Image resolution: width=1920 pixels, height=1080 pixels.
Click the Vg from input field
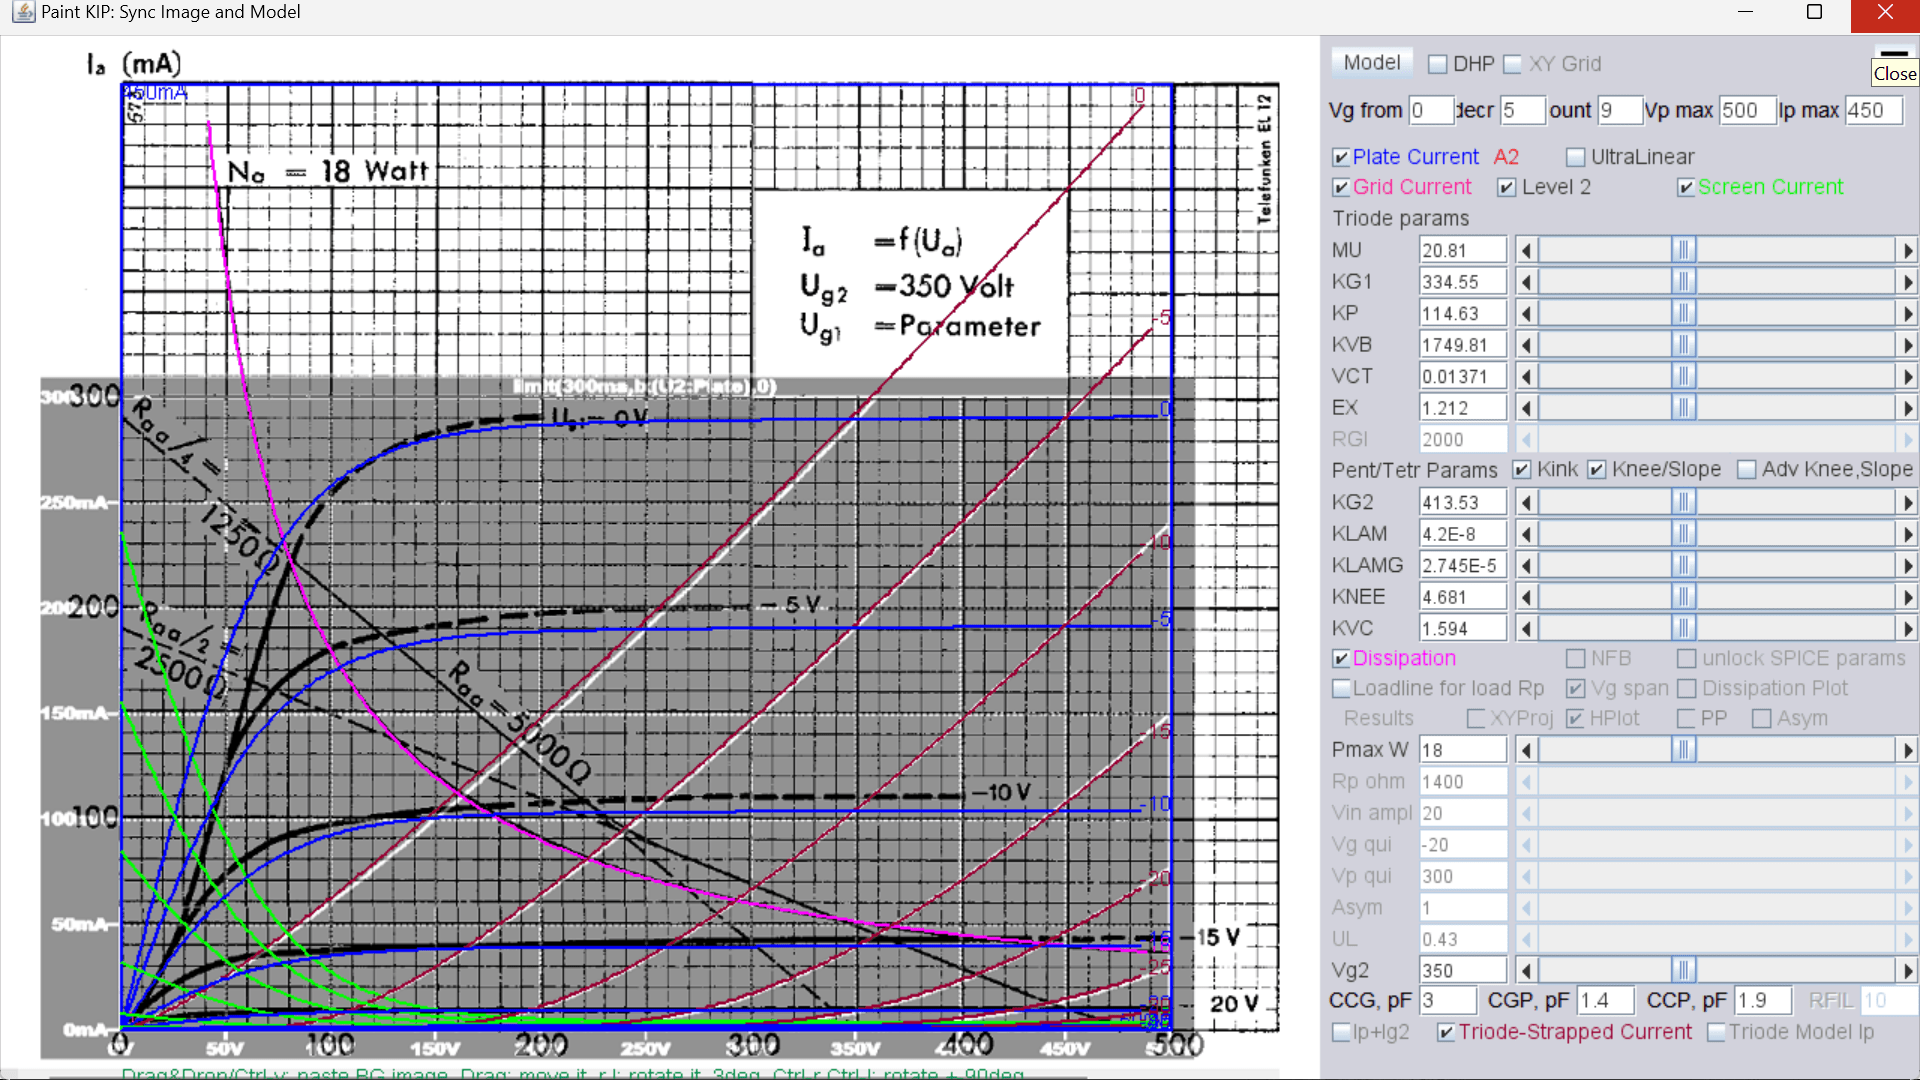click(1431, 110)
